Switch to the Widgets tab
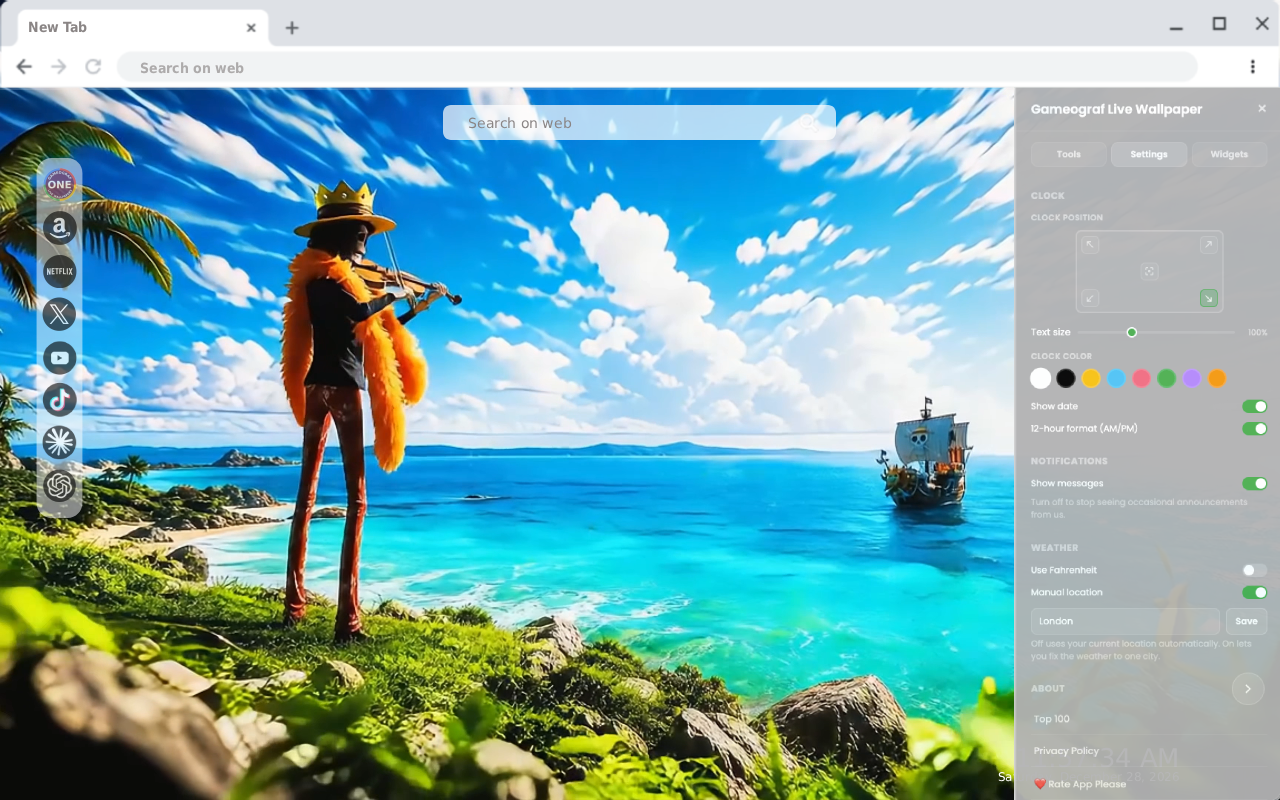The height and width of the screenshot is (800, 1280). click(x=1229, y=154)
